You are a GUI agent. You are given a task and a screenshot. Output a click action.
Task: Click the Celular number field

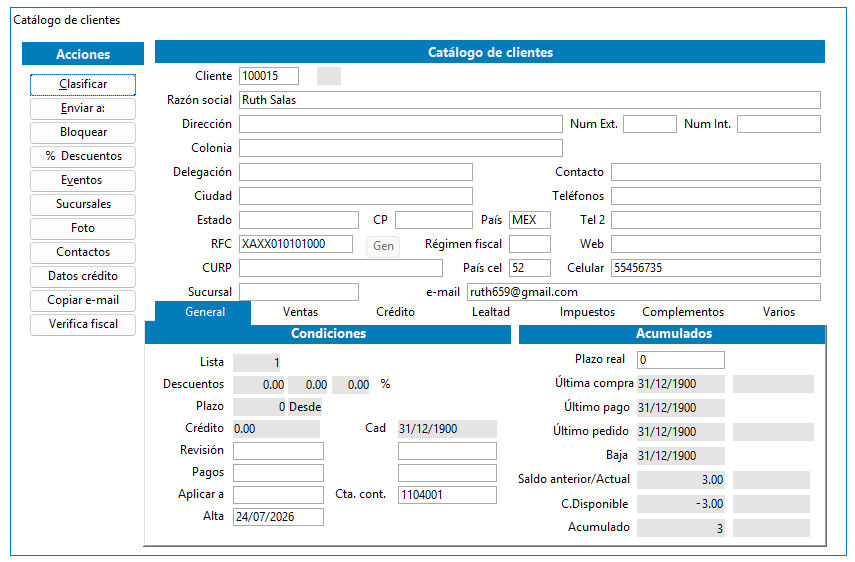coord(715,268)
